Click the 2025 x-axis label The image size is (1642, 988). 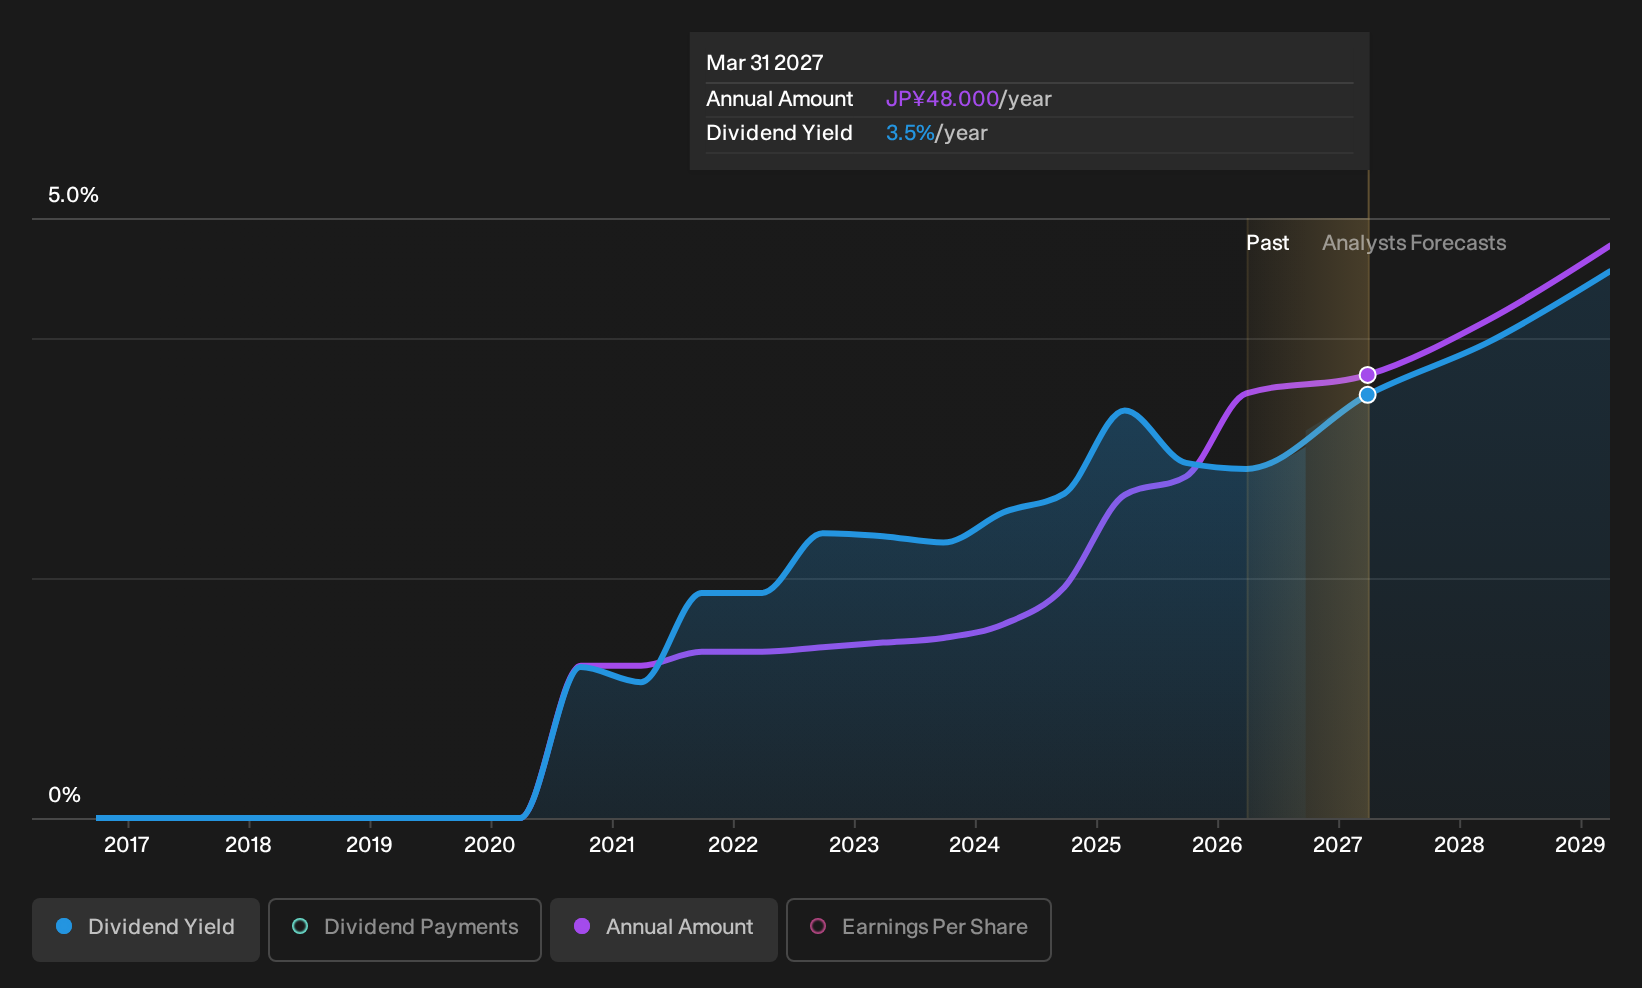(1096, 845)
